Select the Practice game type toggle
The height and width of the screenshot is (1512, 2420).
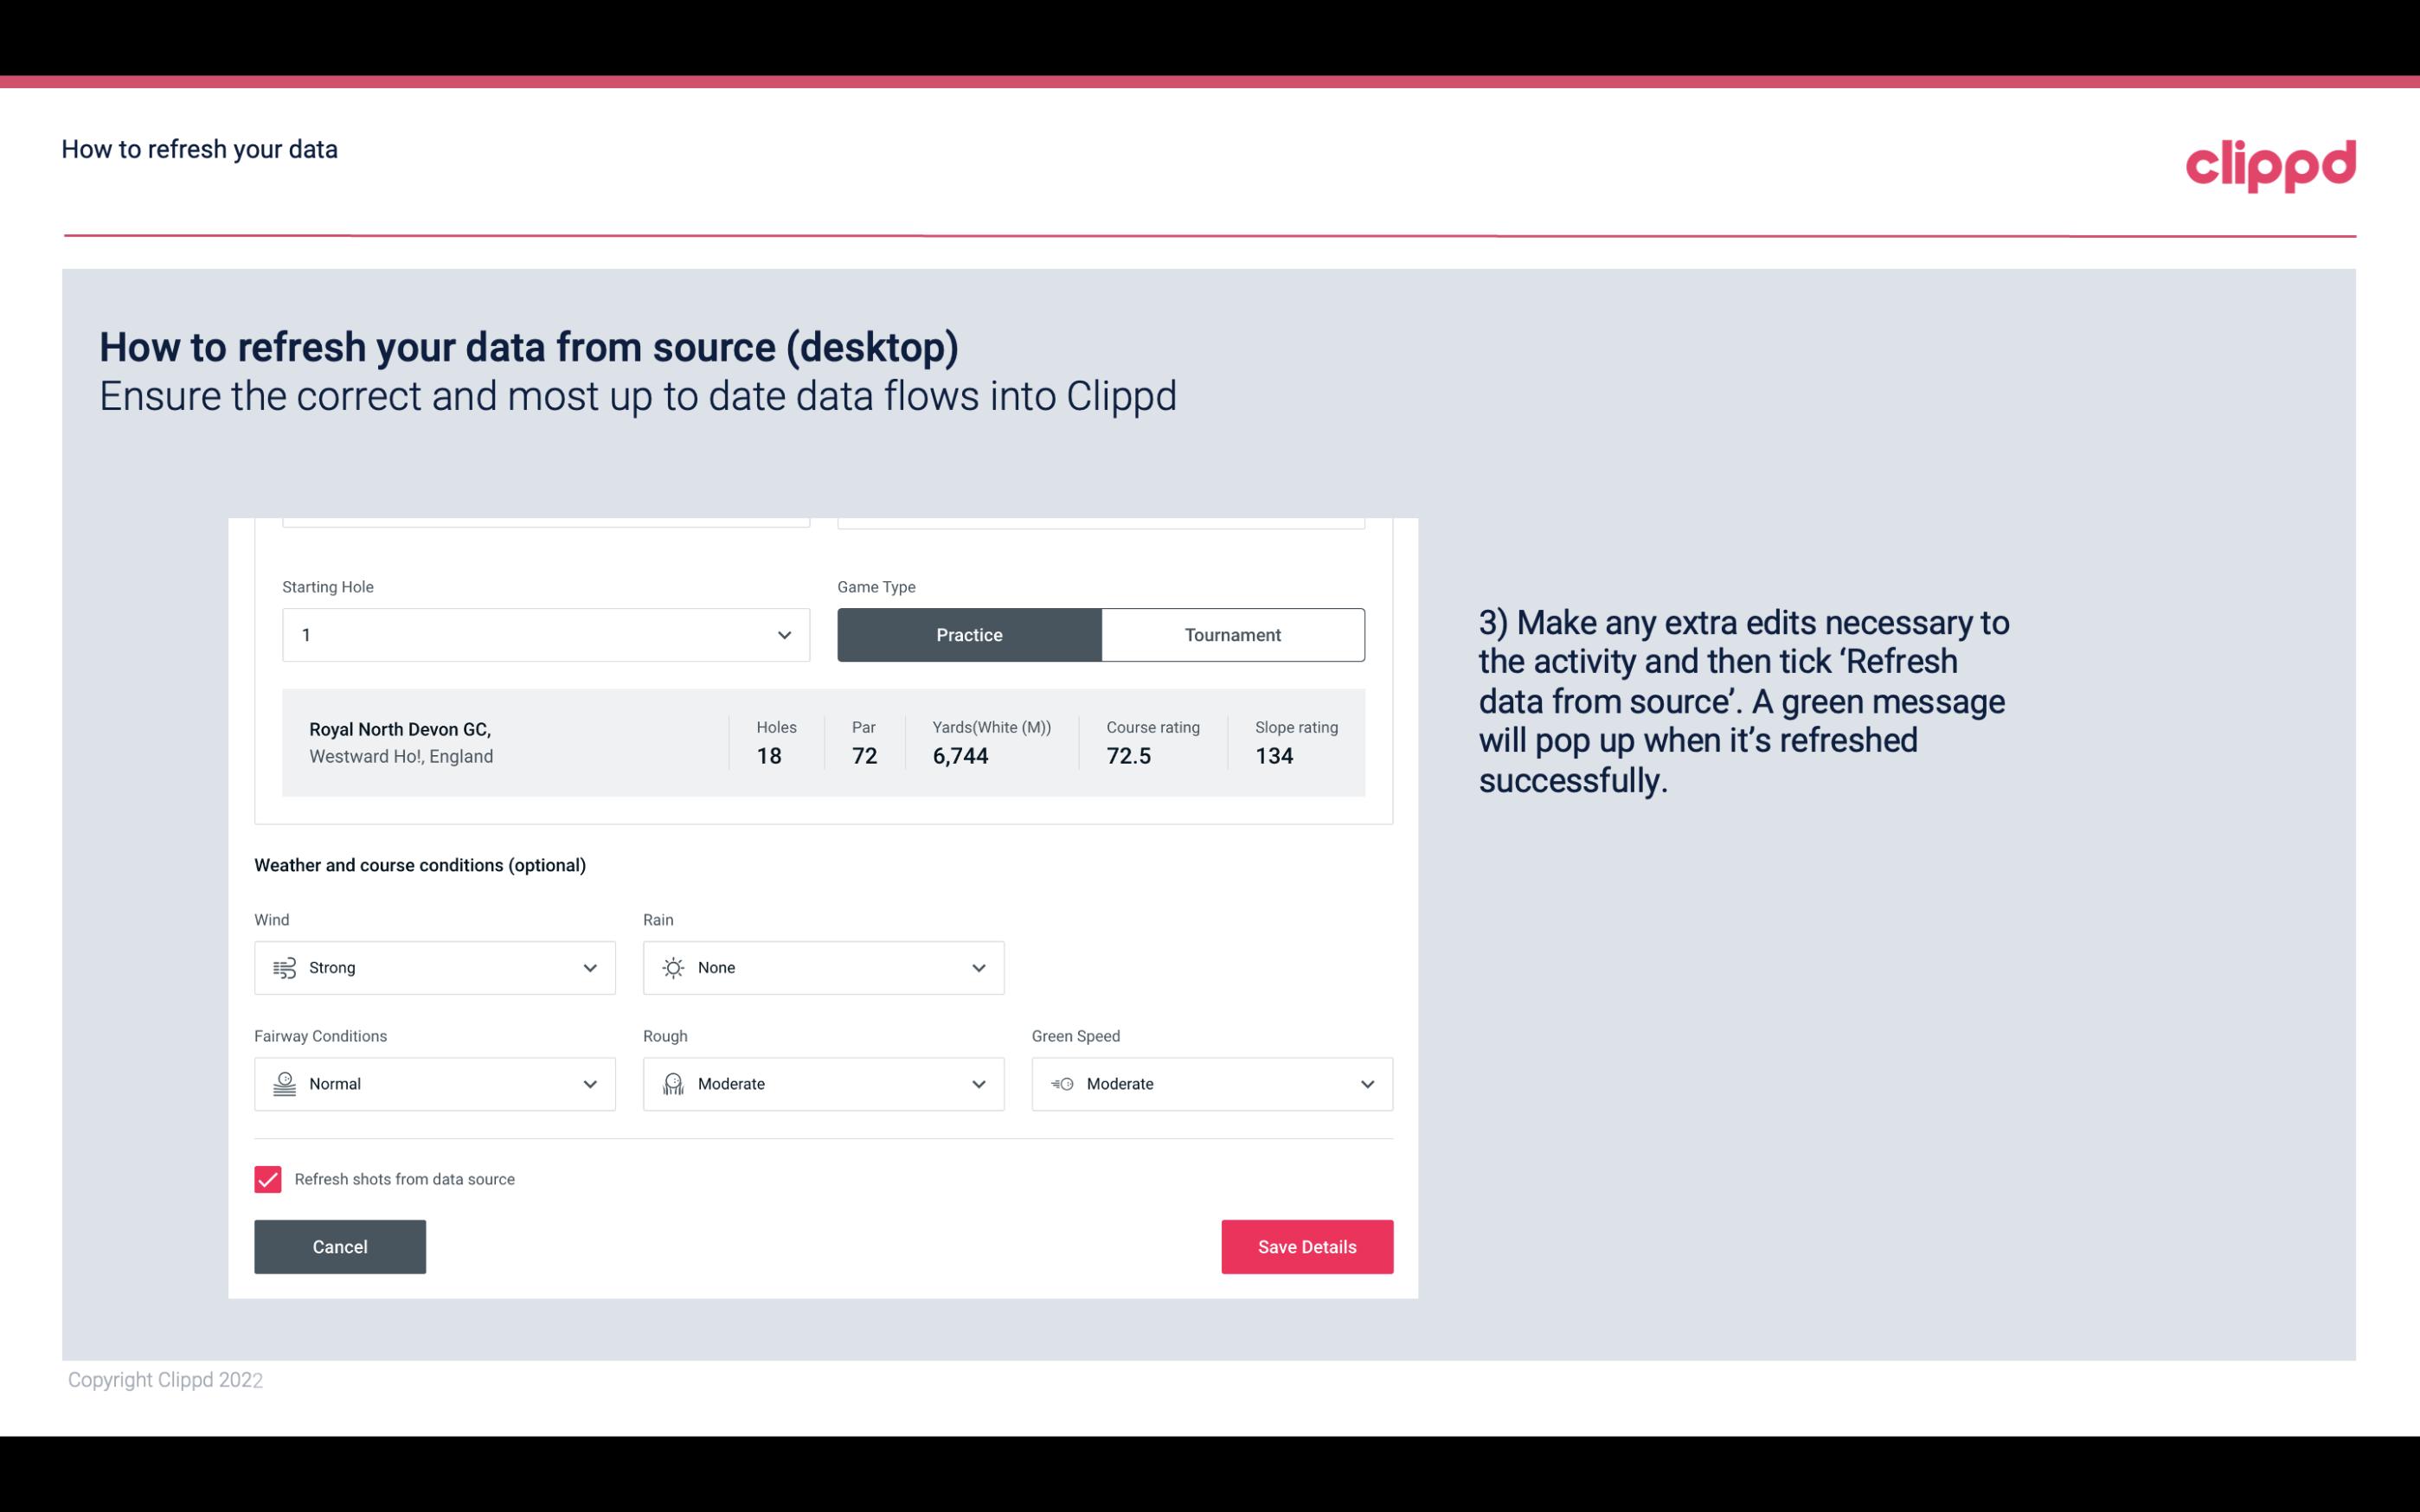point(969,634)
